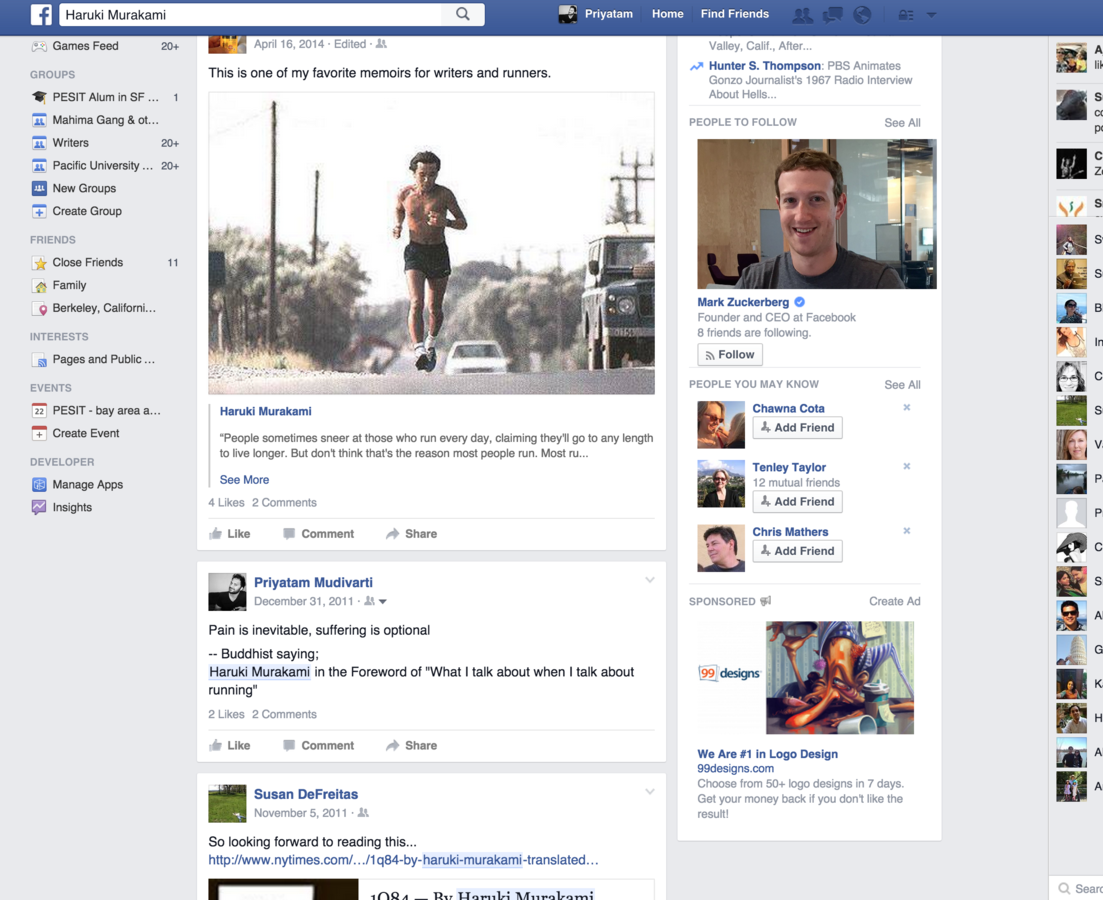Open Susan DeFreitas profile link
1103x900 pixels.
coord(305,794)
